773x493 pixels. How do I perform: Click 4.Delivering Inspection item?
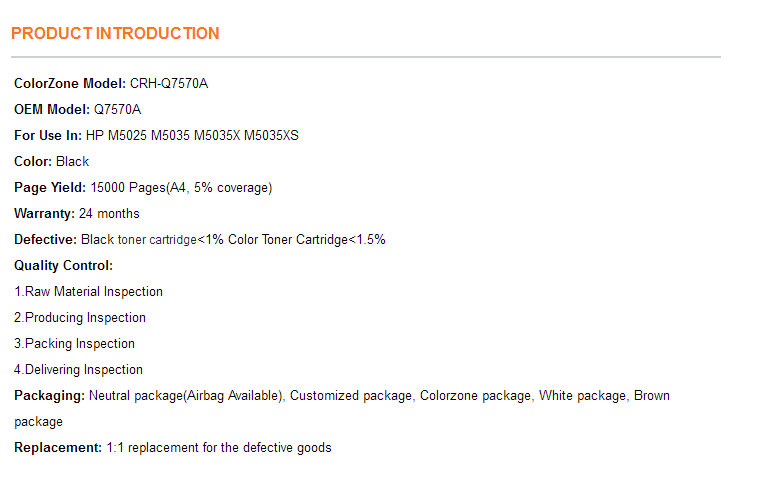tap(78, 370)
